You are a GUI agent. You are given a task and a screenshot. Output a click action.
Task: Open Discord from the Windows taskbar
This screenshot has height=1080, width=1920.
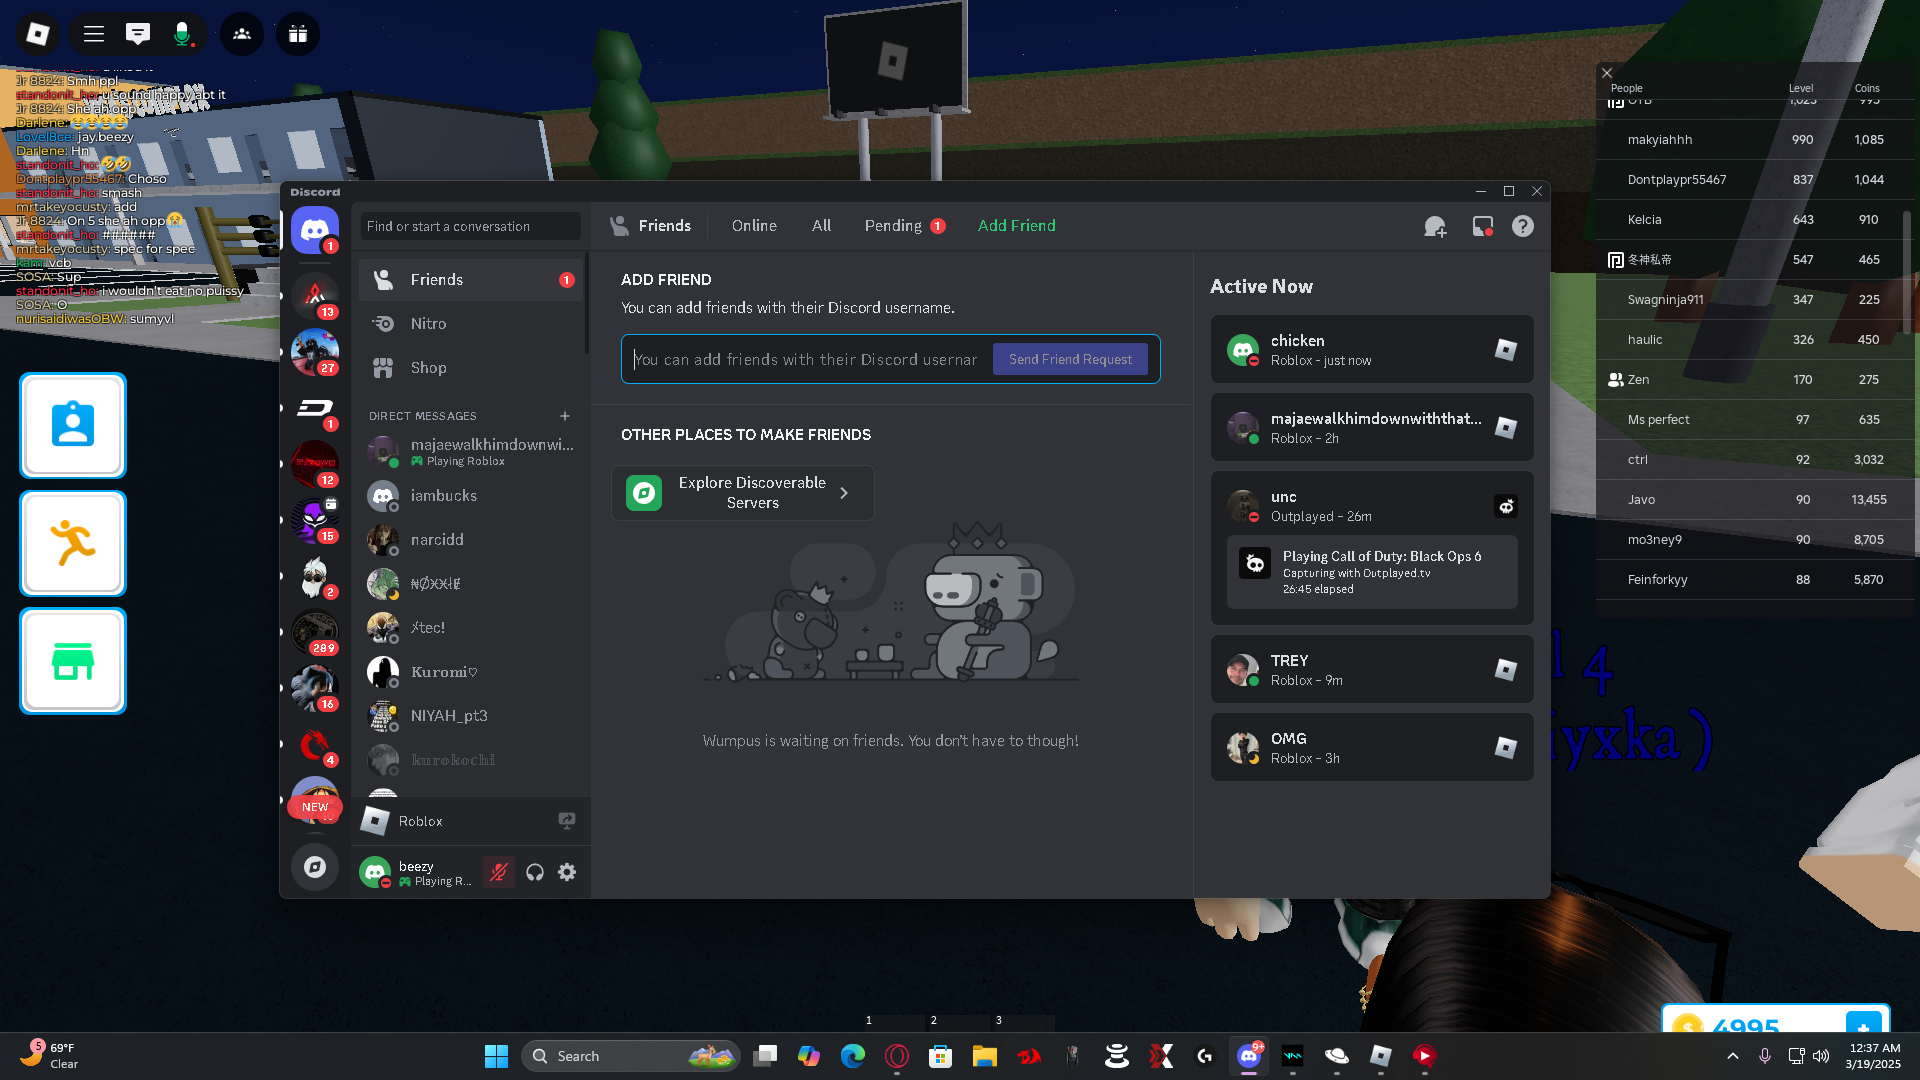pos(1249,1056)
